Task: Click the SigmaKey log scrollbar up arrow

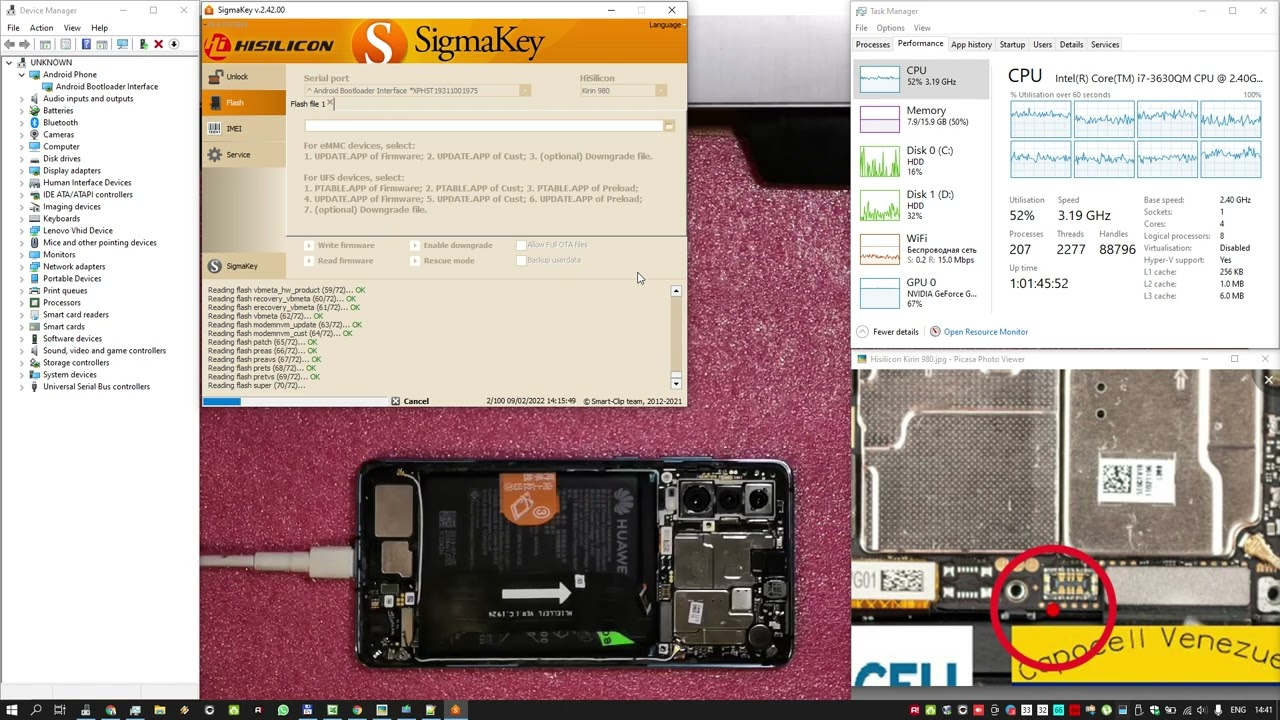Action: 676,291
